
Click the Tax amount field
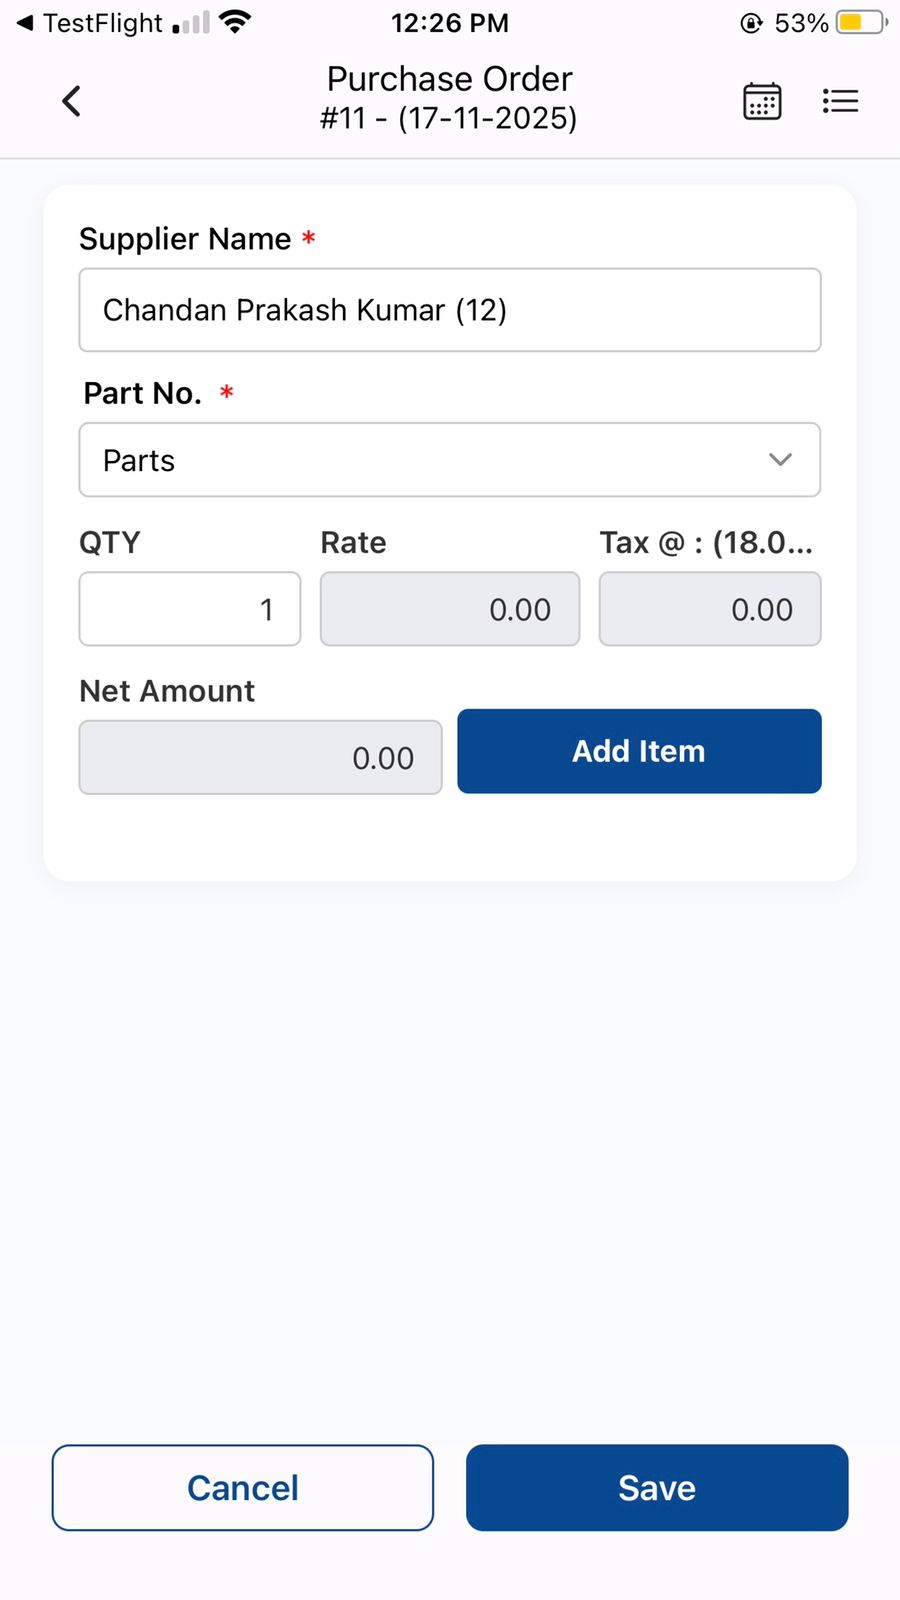click(x=710, y=609)
